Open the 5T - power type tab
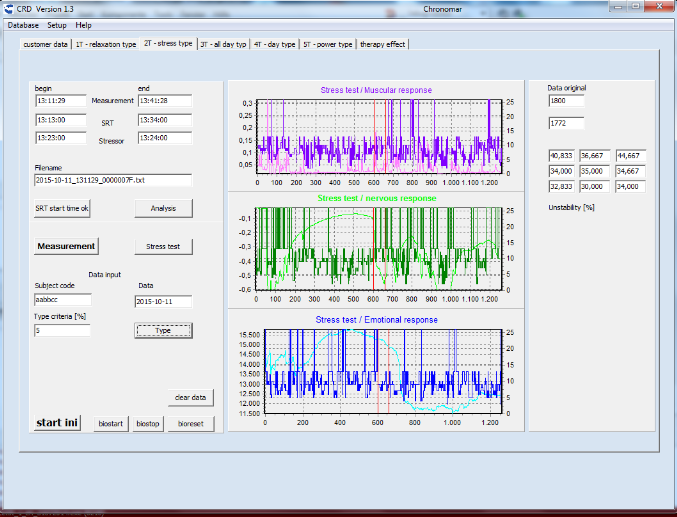 (x=328, y=45)
